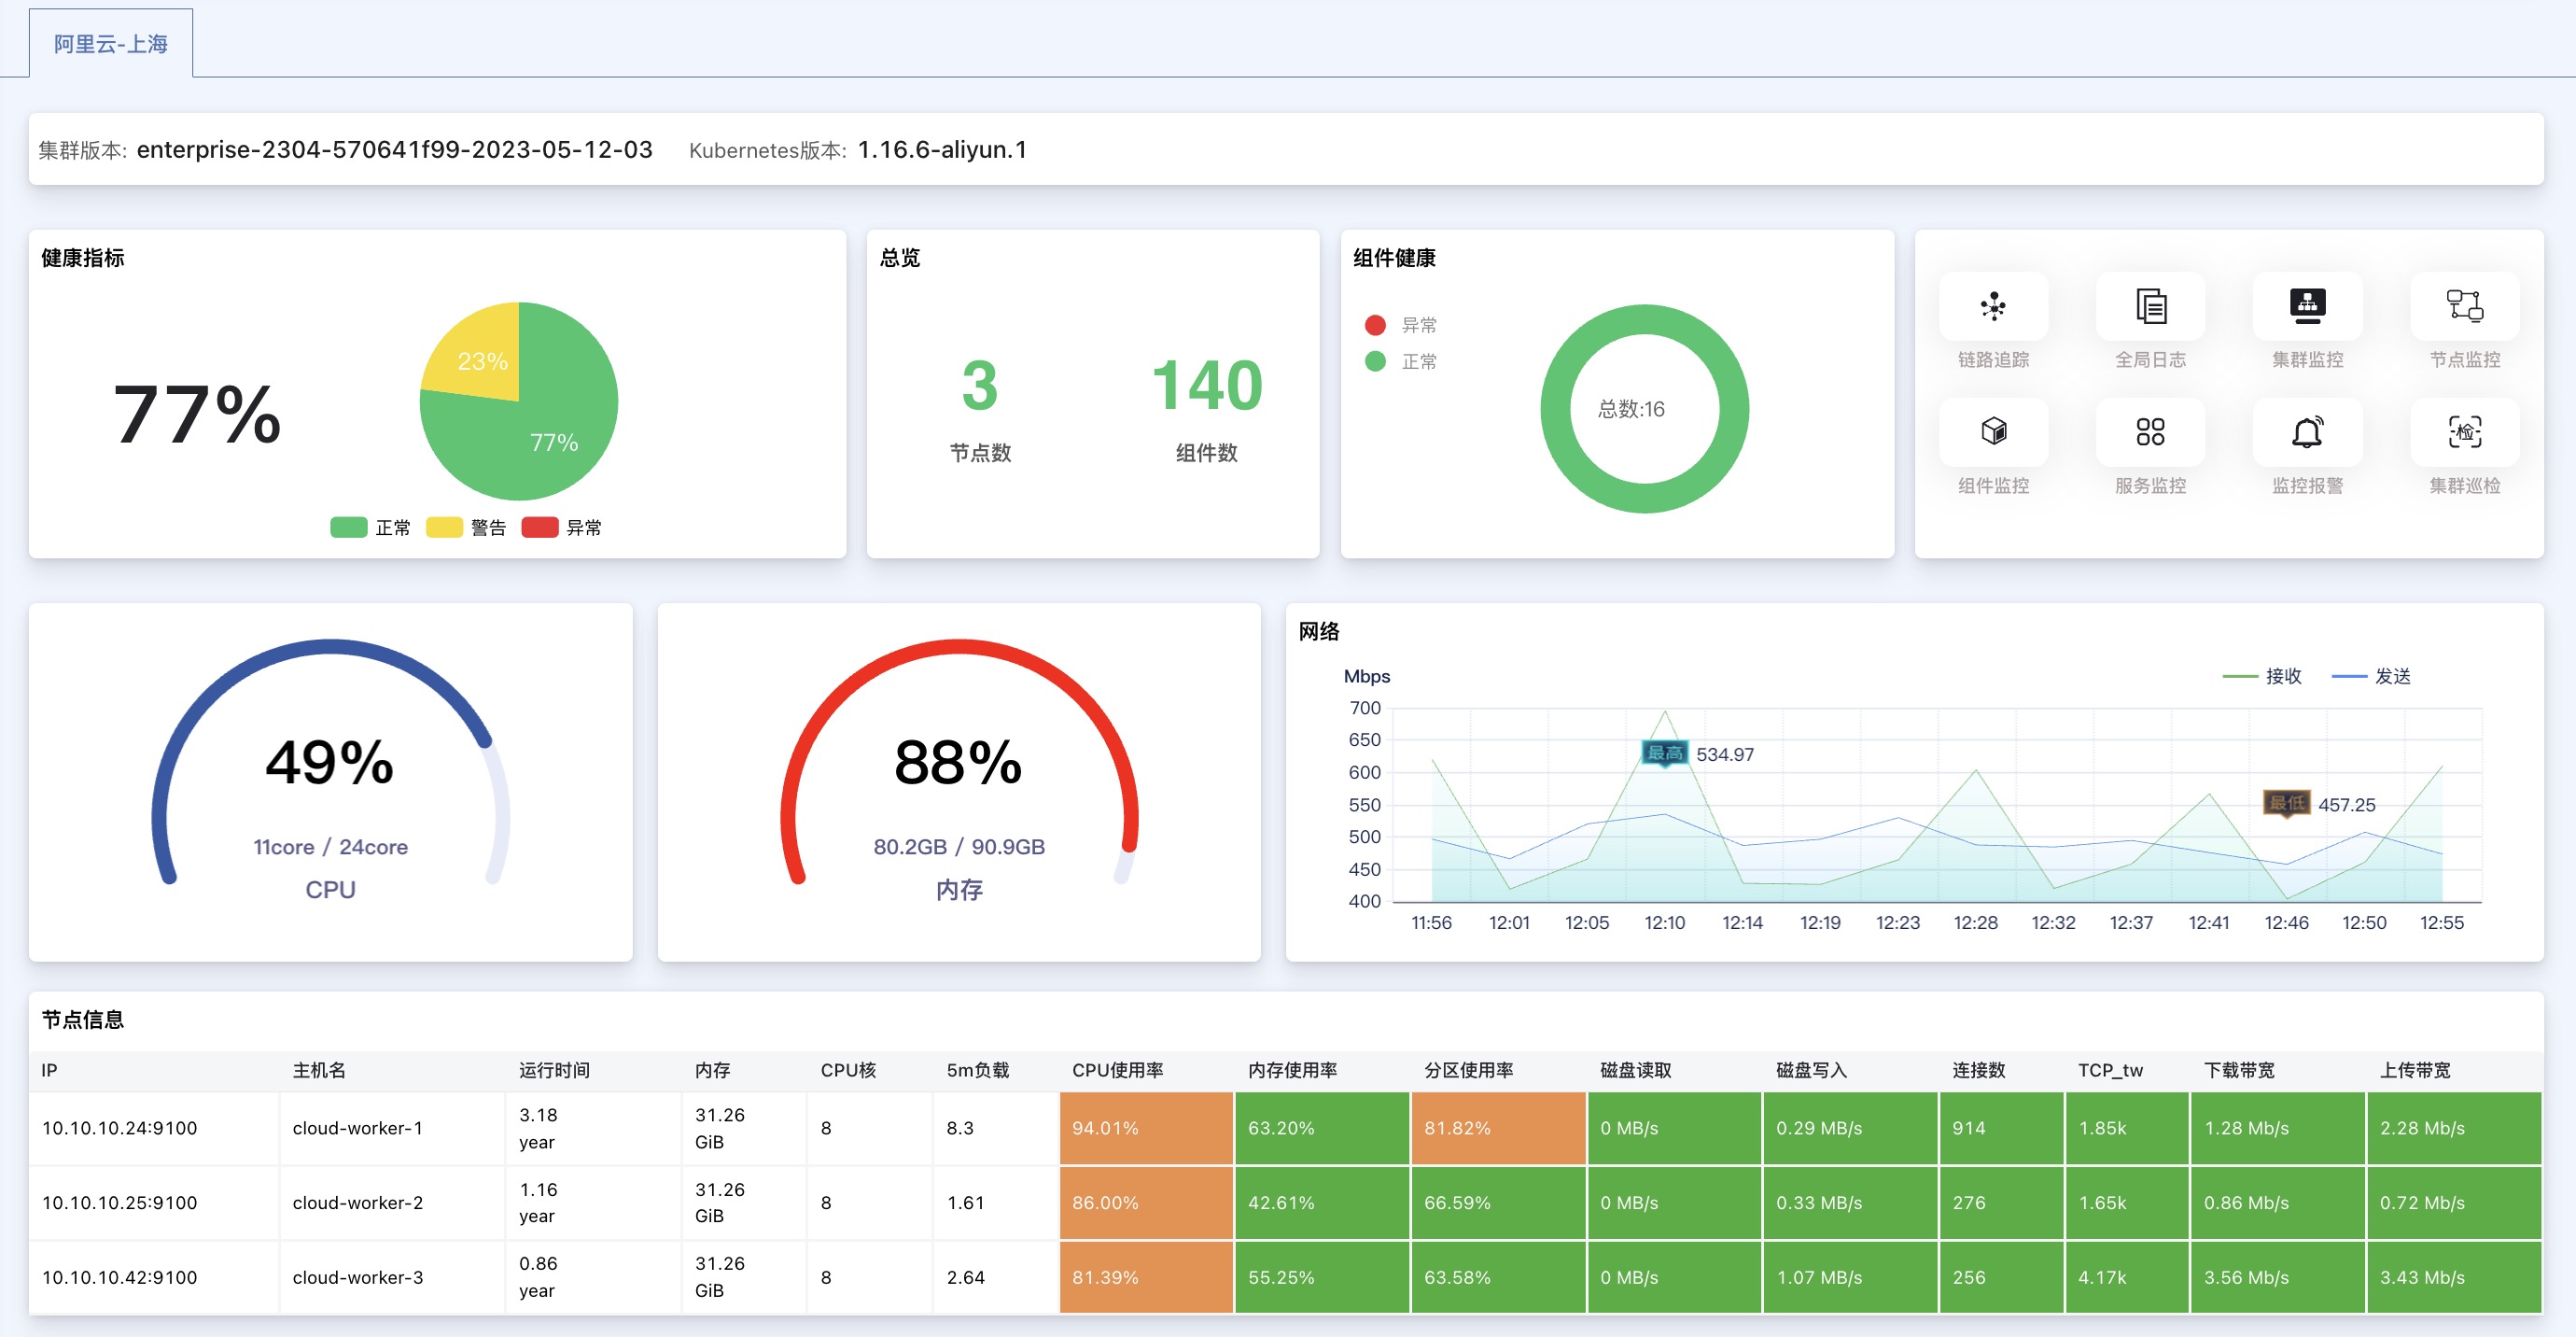The image size is (2576, 1337).
Task: Select IP 10.10.10.25:9100 cell
Action: pos(154,1202)
